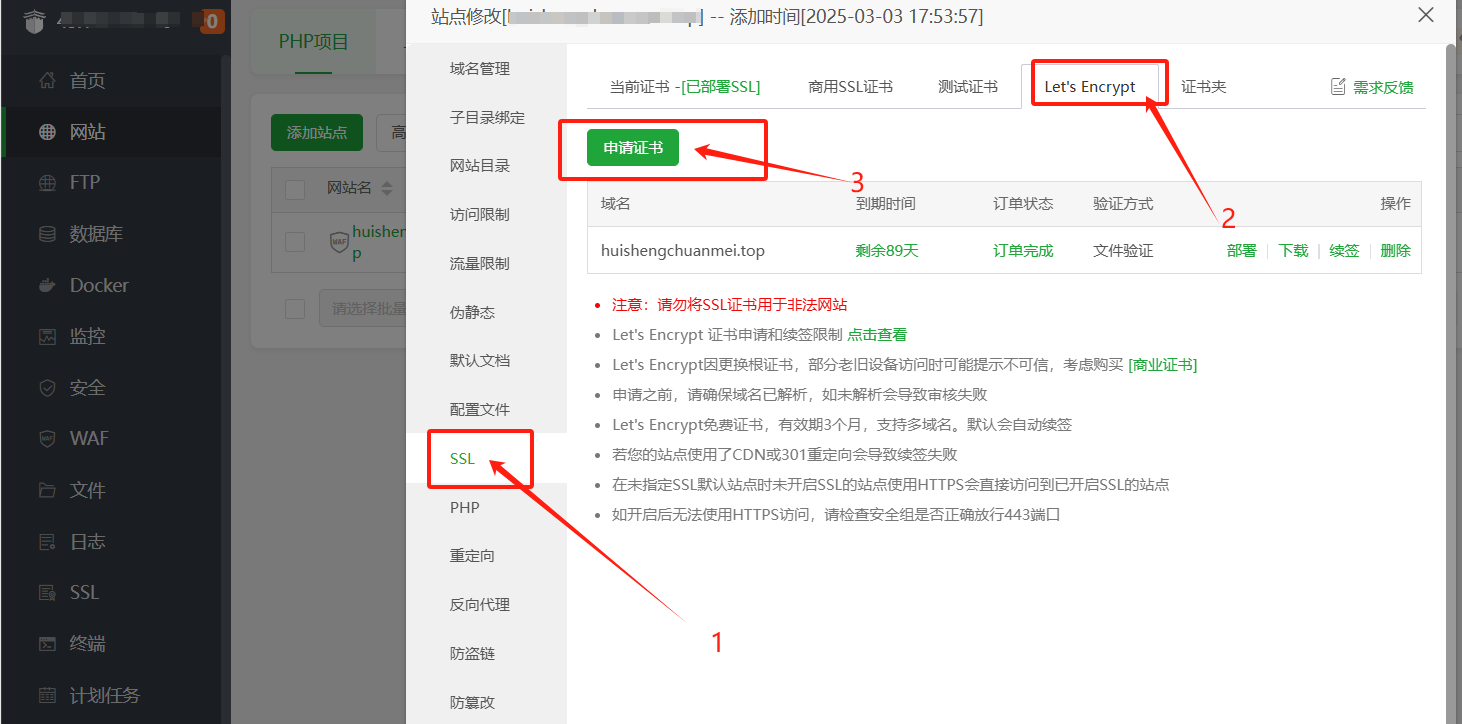The image size is (1462, 724).
Task: Renew the certificate via the 续签 link
Action: point(1344,250)
